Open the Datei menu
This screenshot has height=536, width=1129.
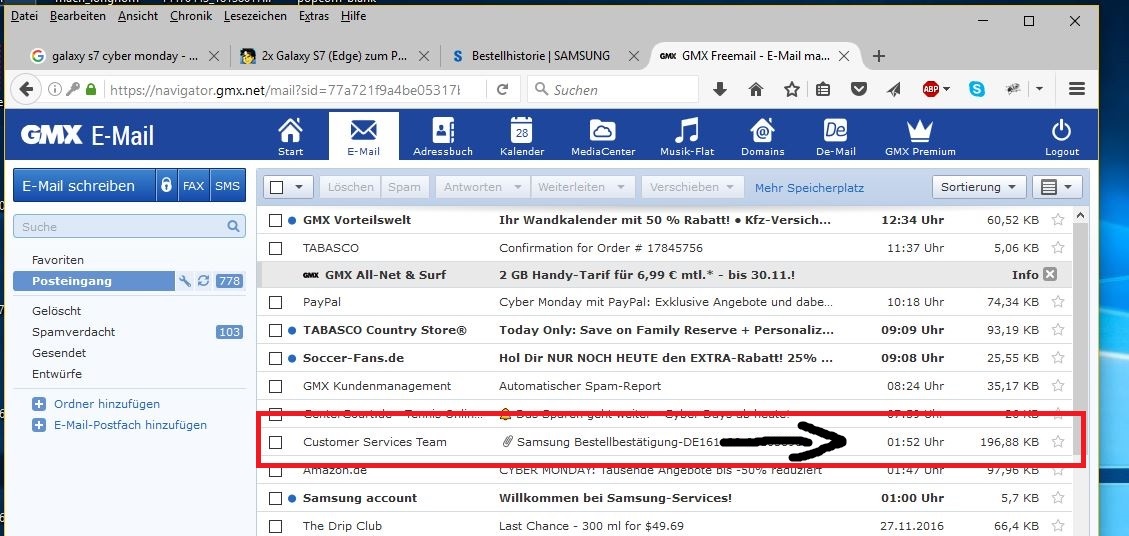24,16
